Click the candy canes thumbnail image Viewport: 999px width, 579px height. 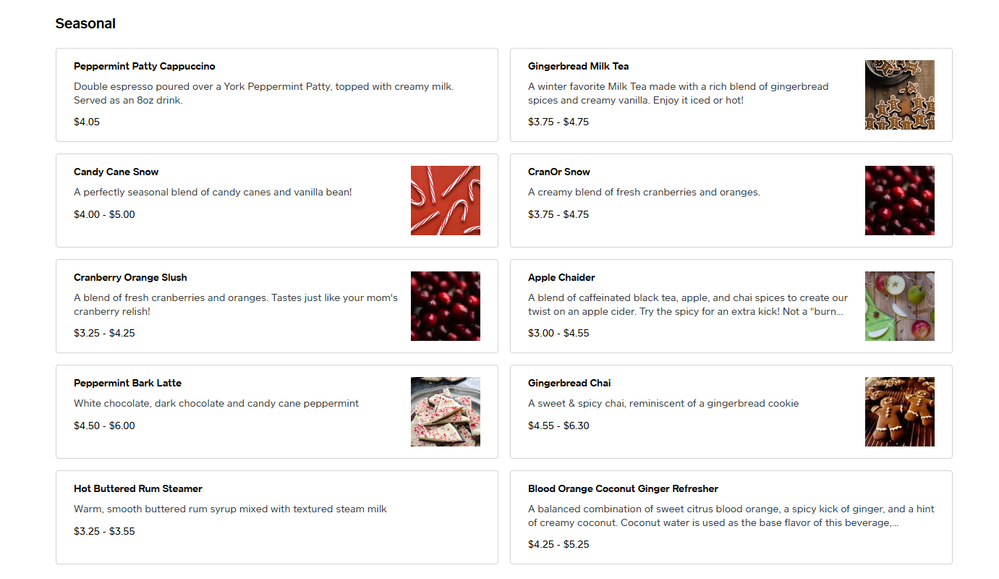[x=445, y=201]
